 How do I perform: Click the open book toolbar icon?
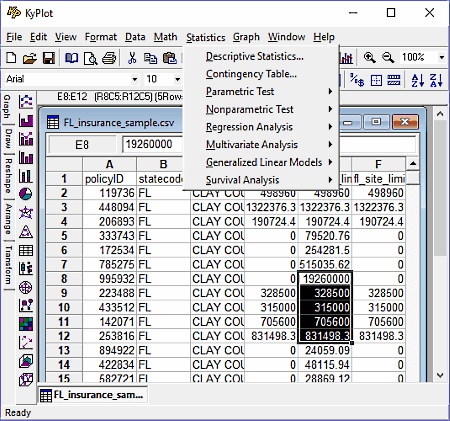point(71,58)
